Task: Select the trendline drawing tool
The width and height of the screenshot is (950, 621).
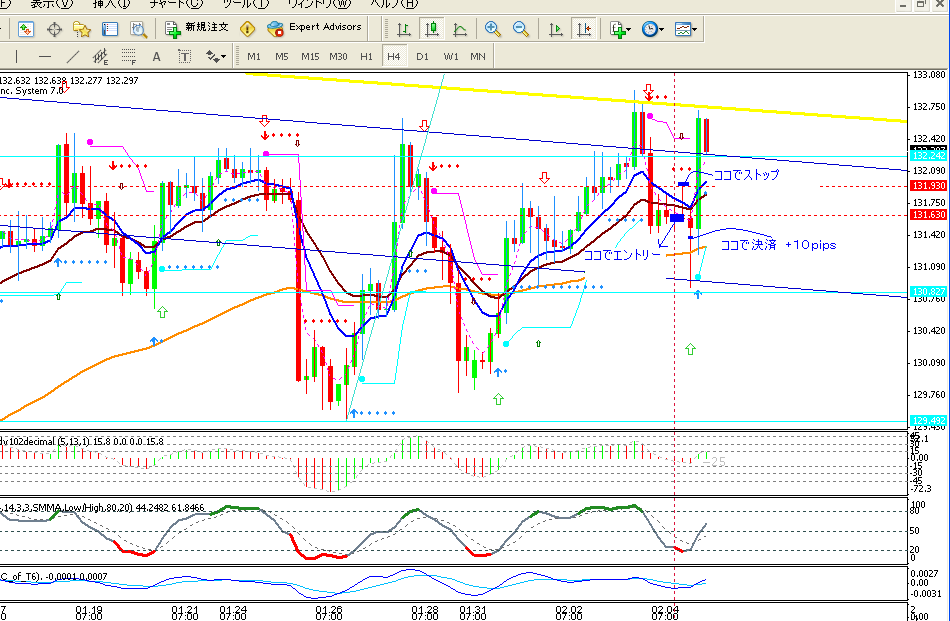Action: pyautogui.click(x=73, y=57)
